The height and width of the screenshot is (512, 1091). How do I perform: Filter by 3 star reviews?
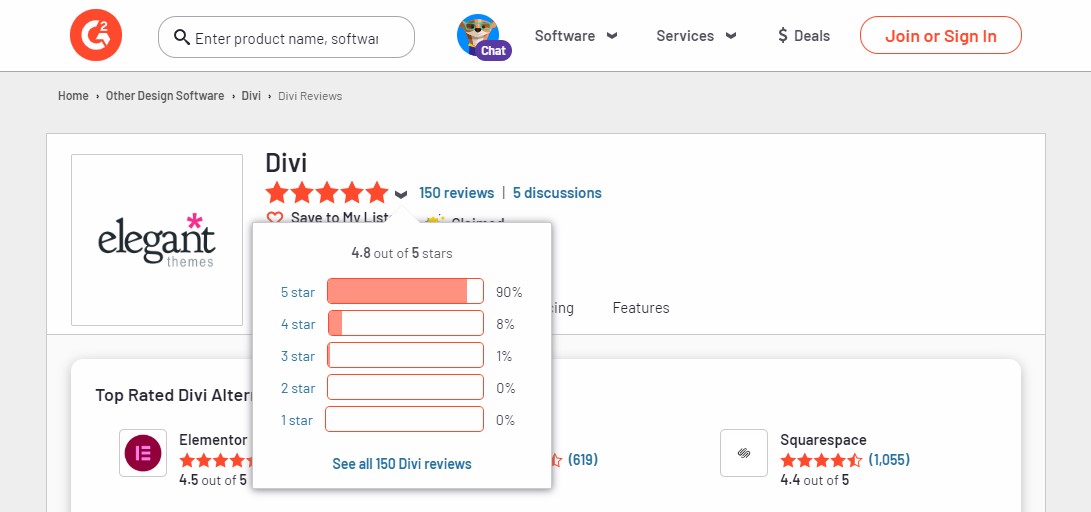298,356
